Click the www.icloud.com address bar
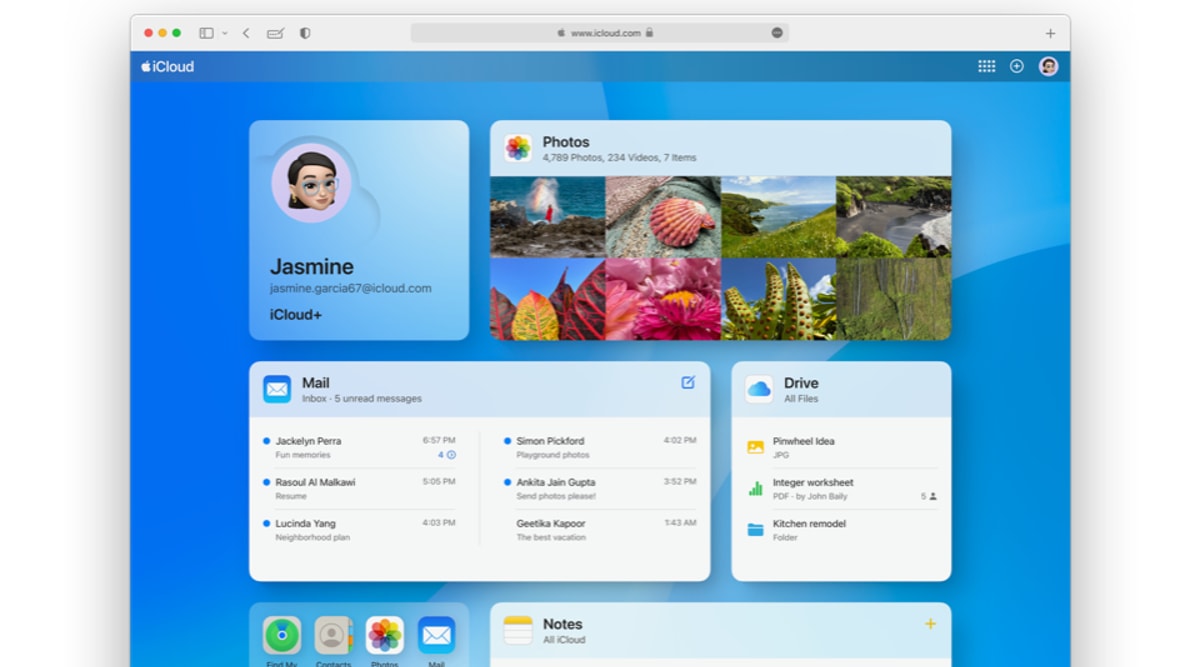Screen dimensions: 1200x667 [x=600, y=33]
